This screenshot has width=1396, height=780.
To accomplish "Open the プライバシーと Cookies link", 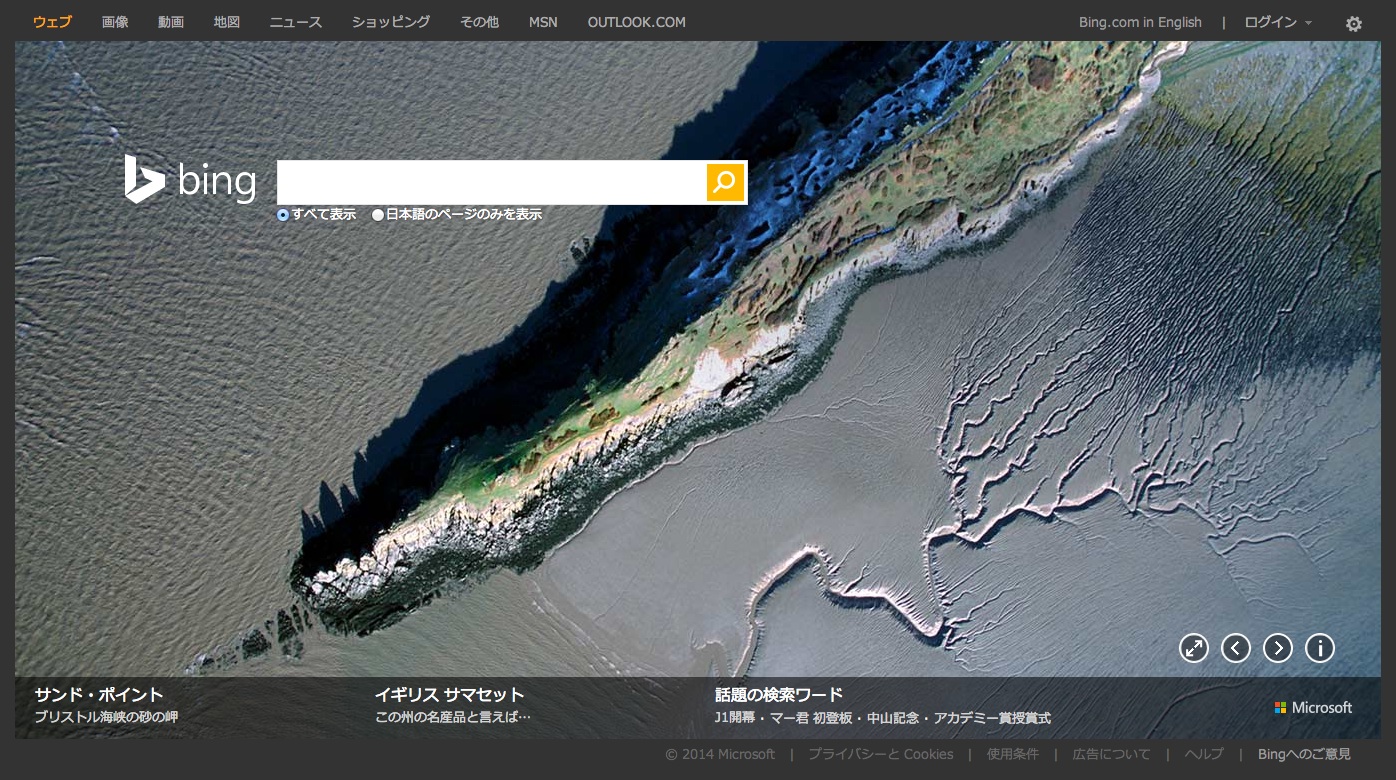I will pyautogui.click(x=880, y=754).
